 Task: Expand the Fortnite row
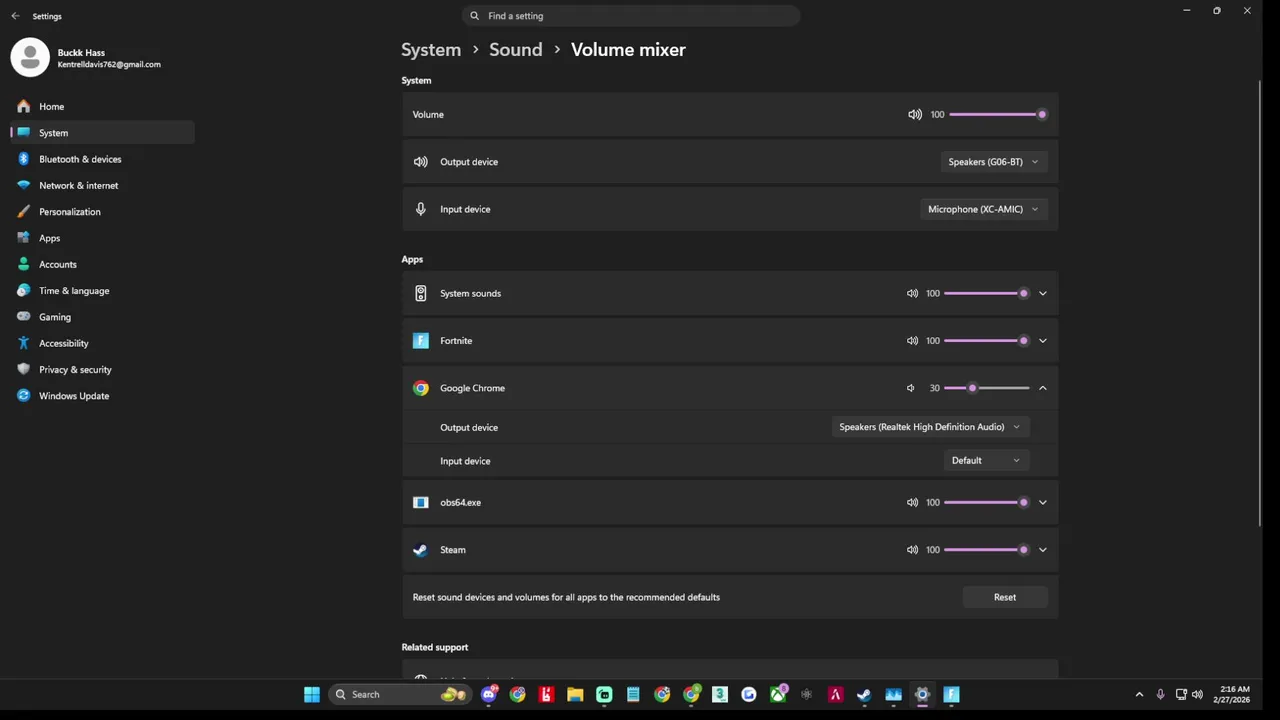tap(1042, 340)
